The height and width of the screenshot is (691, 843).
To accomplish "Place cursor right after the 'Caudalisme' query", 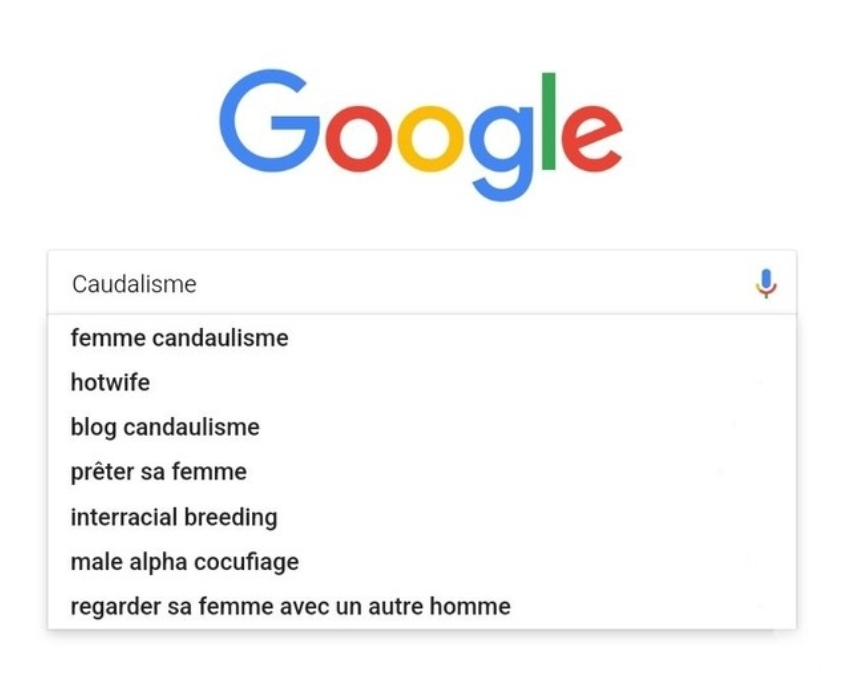I will pyautogui.click(x=199, y=284).
